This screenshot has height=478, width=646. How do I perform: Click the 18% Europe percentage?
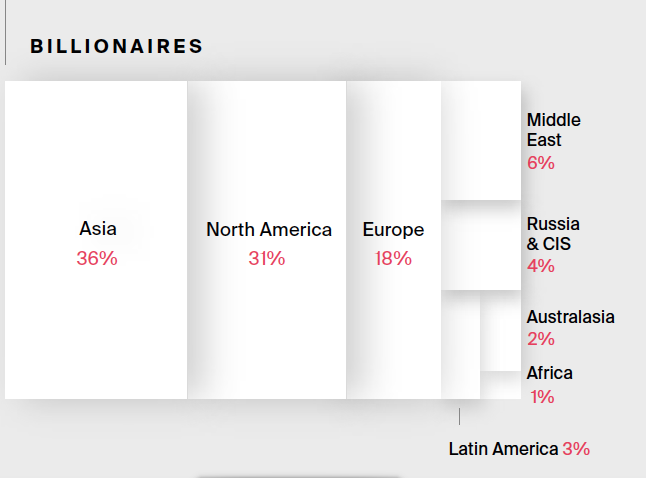[x=394, y=258]
